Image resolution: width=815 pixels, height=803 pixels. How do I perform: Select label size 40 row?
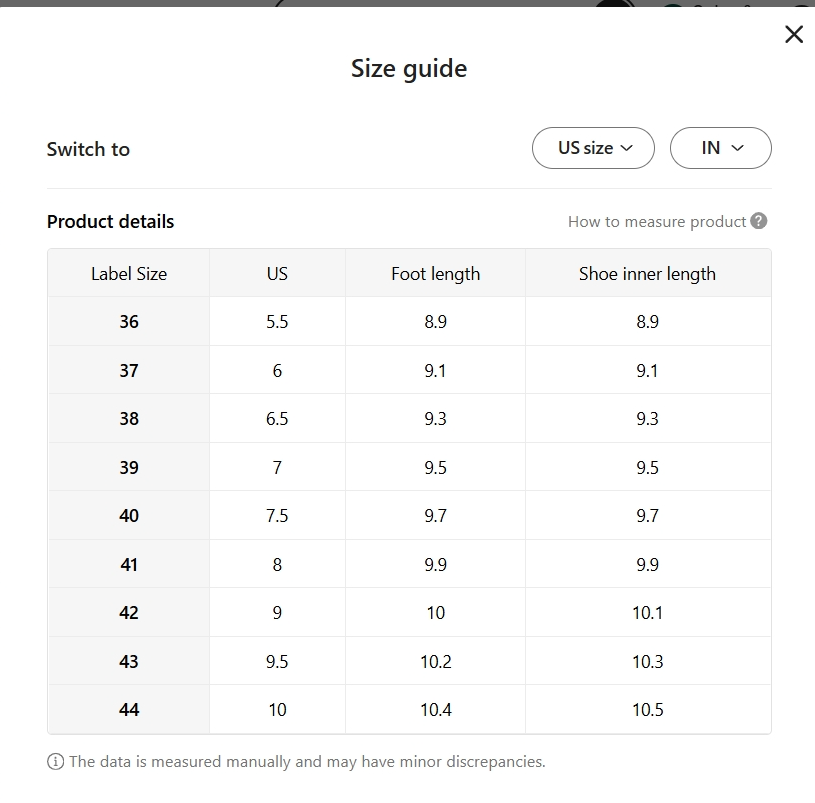click(129, 516)
